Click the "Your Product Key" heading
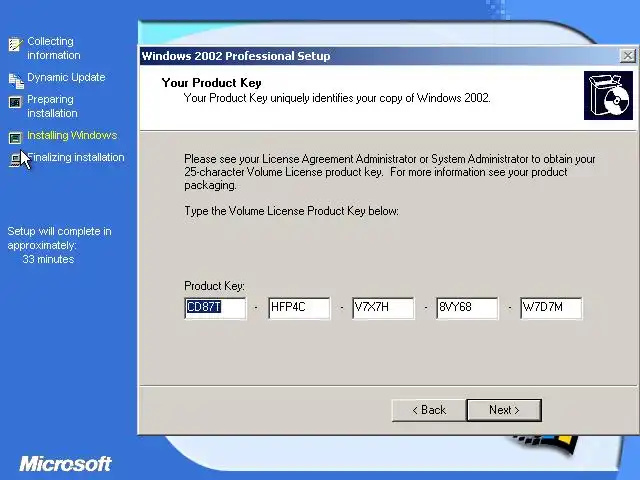 [211, 83]
